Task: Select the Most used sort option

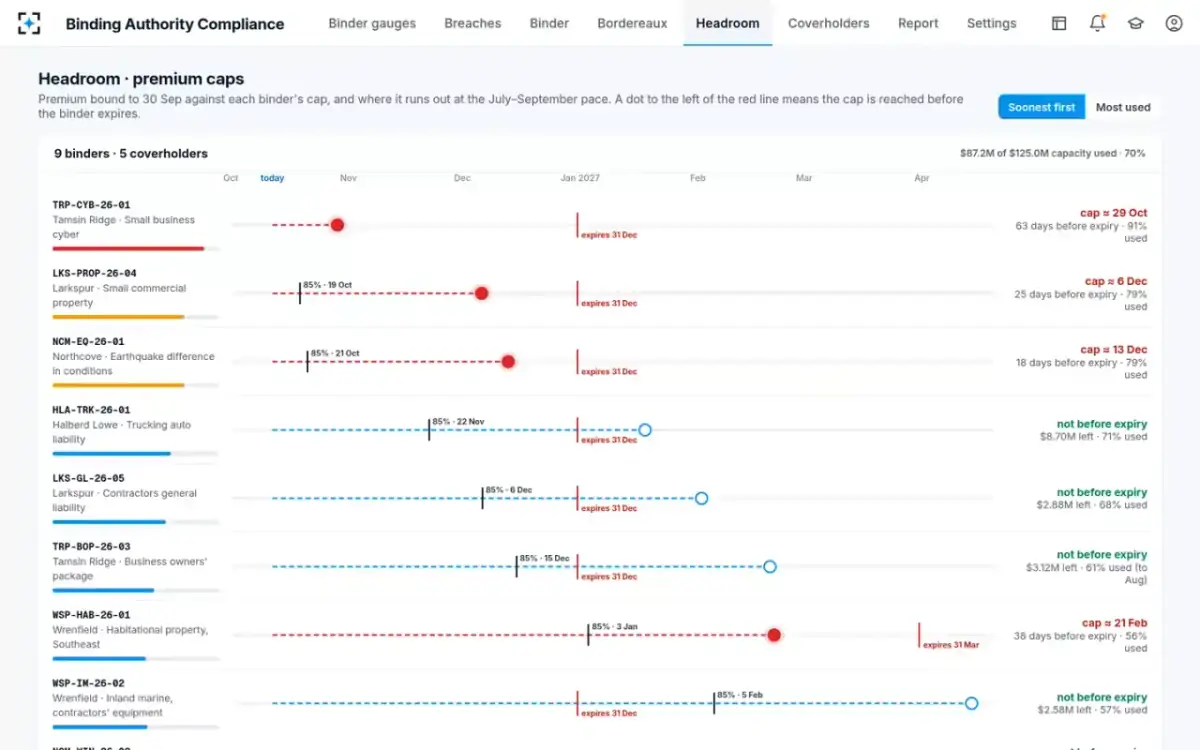Action: pos(1123,107)
